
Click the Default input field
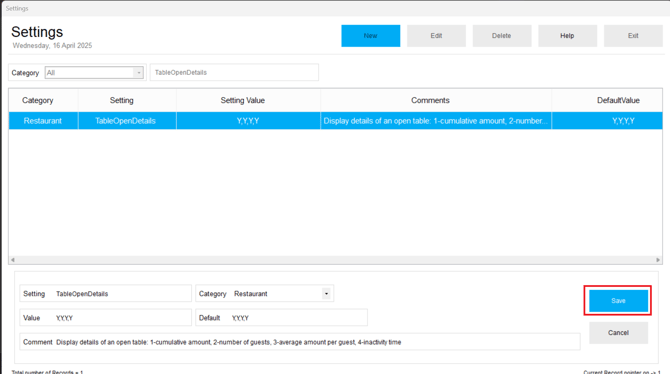(x=282, y=318)
